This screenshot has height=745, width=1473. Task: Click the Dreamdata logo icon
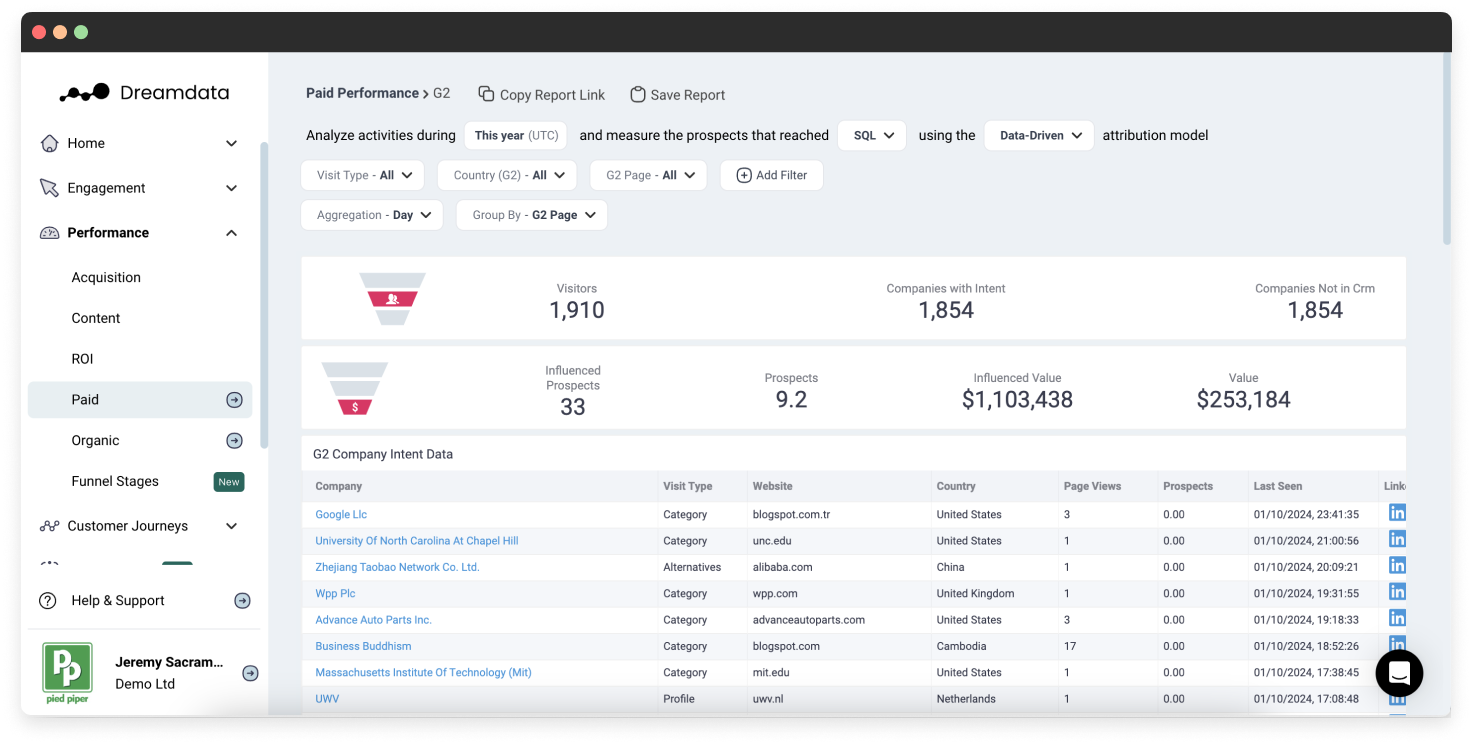85,93
